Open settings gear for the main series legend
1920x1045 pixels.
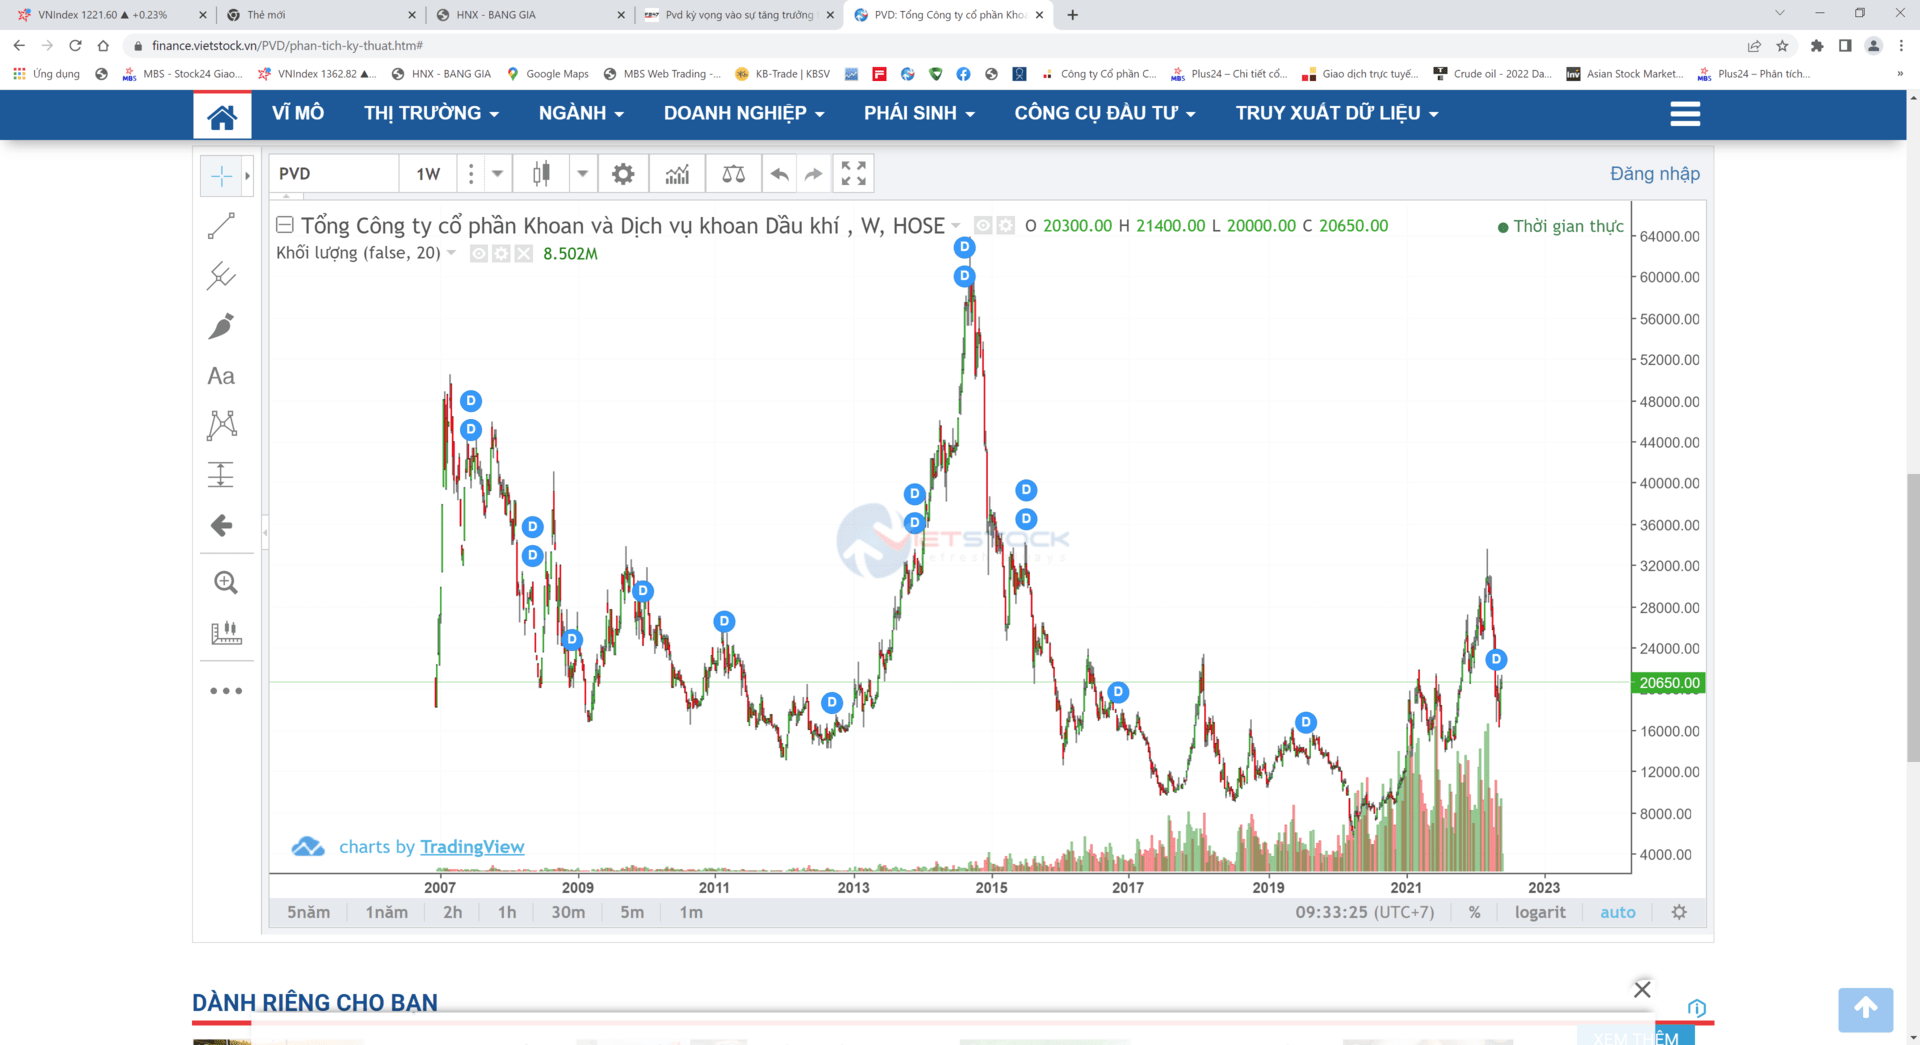pyautogui.click(x=1005, y=226)
